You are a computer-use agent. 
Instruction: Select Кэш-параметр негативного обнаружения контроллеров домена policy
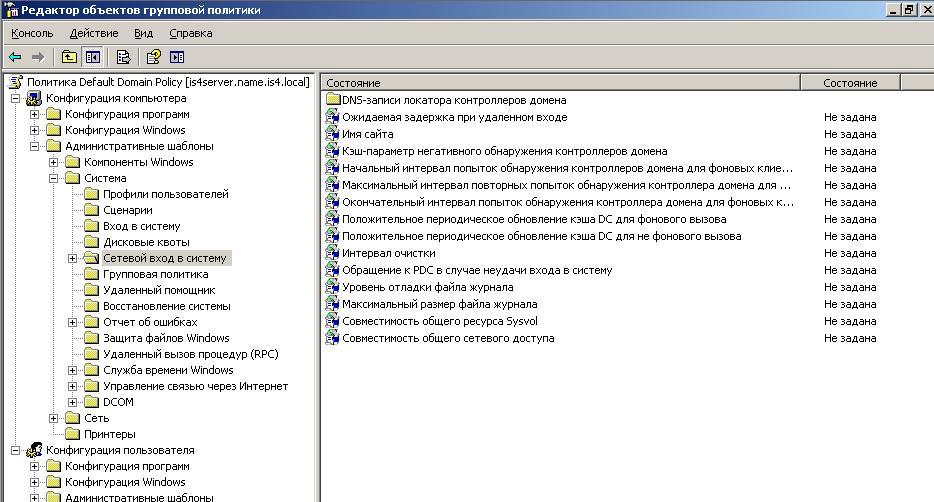coord(505,151)
